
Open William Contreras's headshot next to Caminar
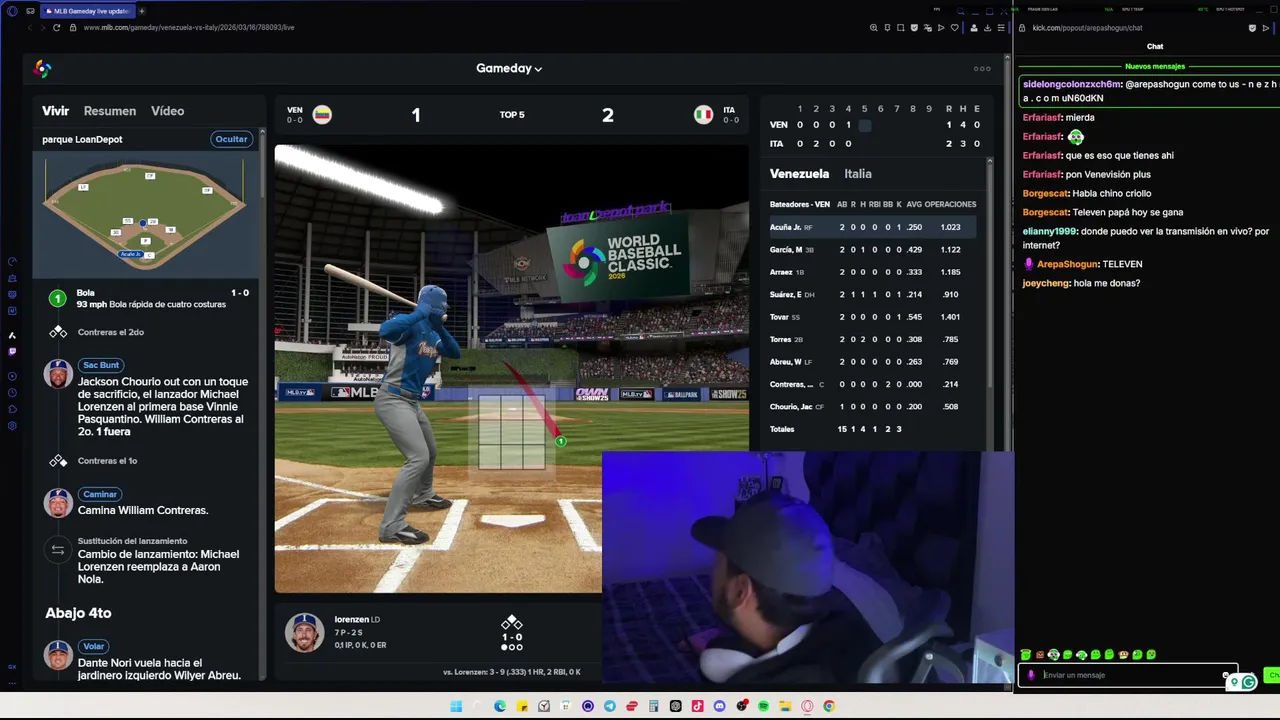(x=58, y=503)
